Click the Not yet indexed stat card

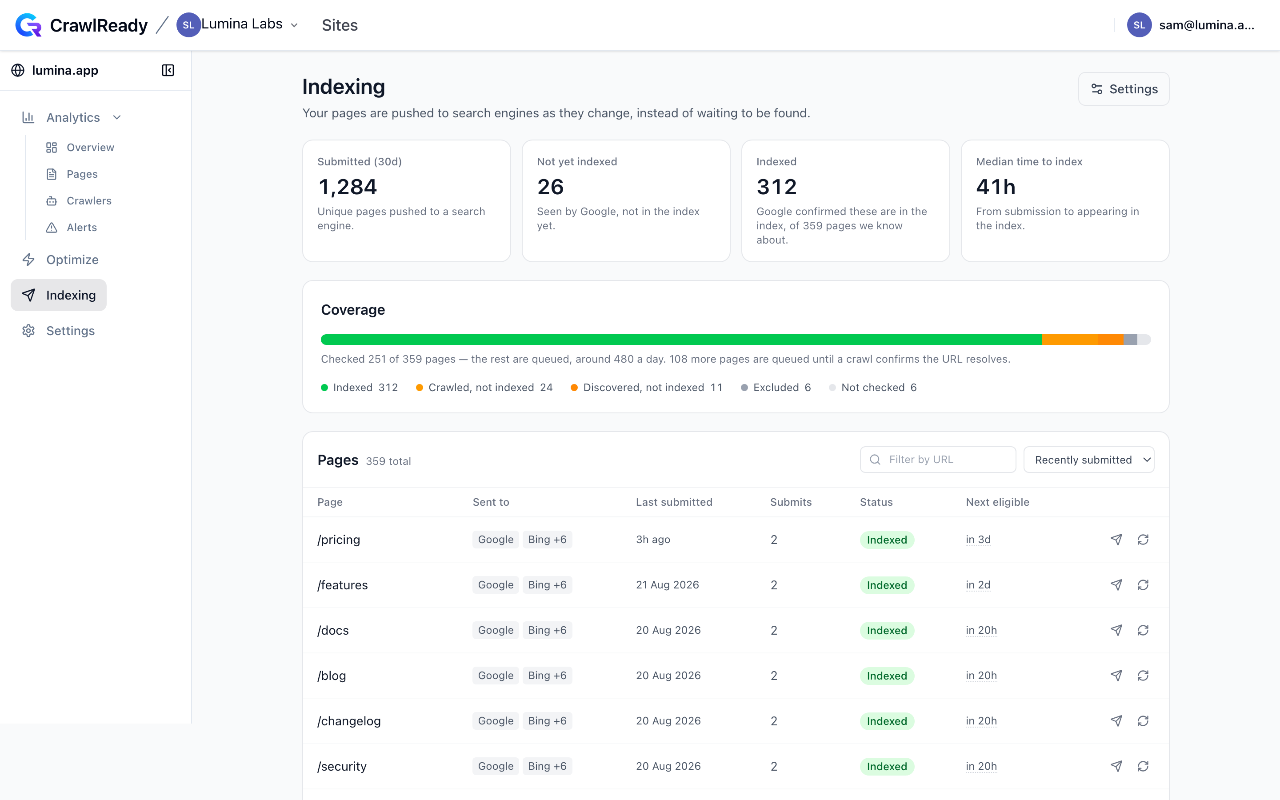(x=626, y=201)
